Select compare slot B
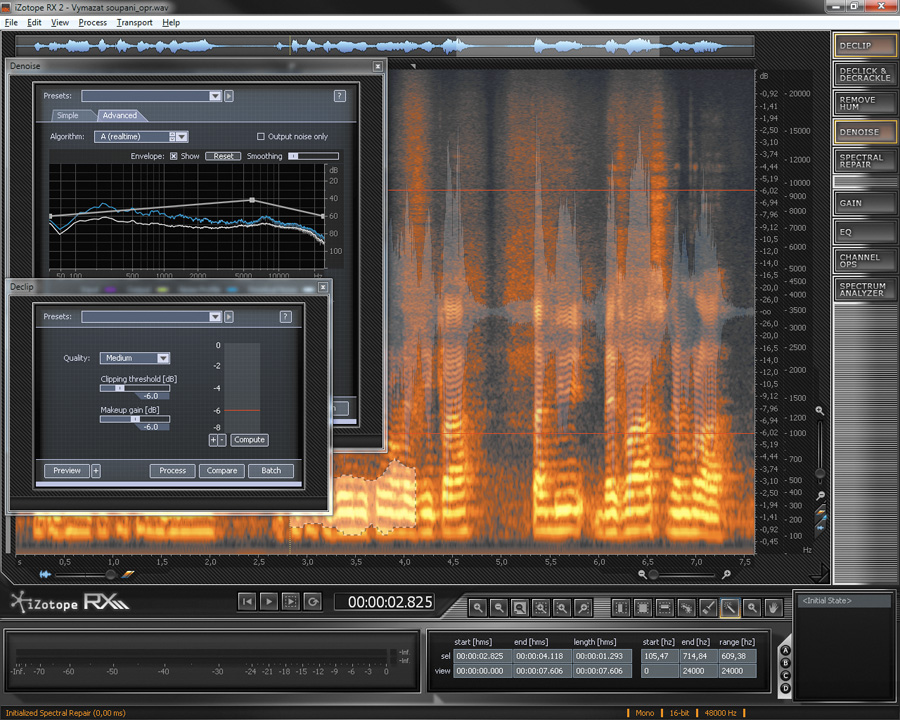 point(785,663)
